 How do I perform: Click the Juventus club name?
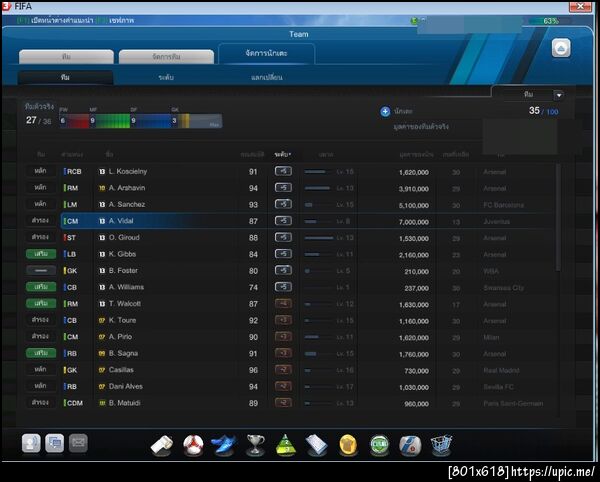(x=496, y=221)
